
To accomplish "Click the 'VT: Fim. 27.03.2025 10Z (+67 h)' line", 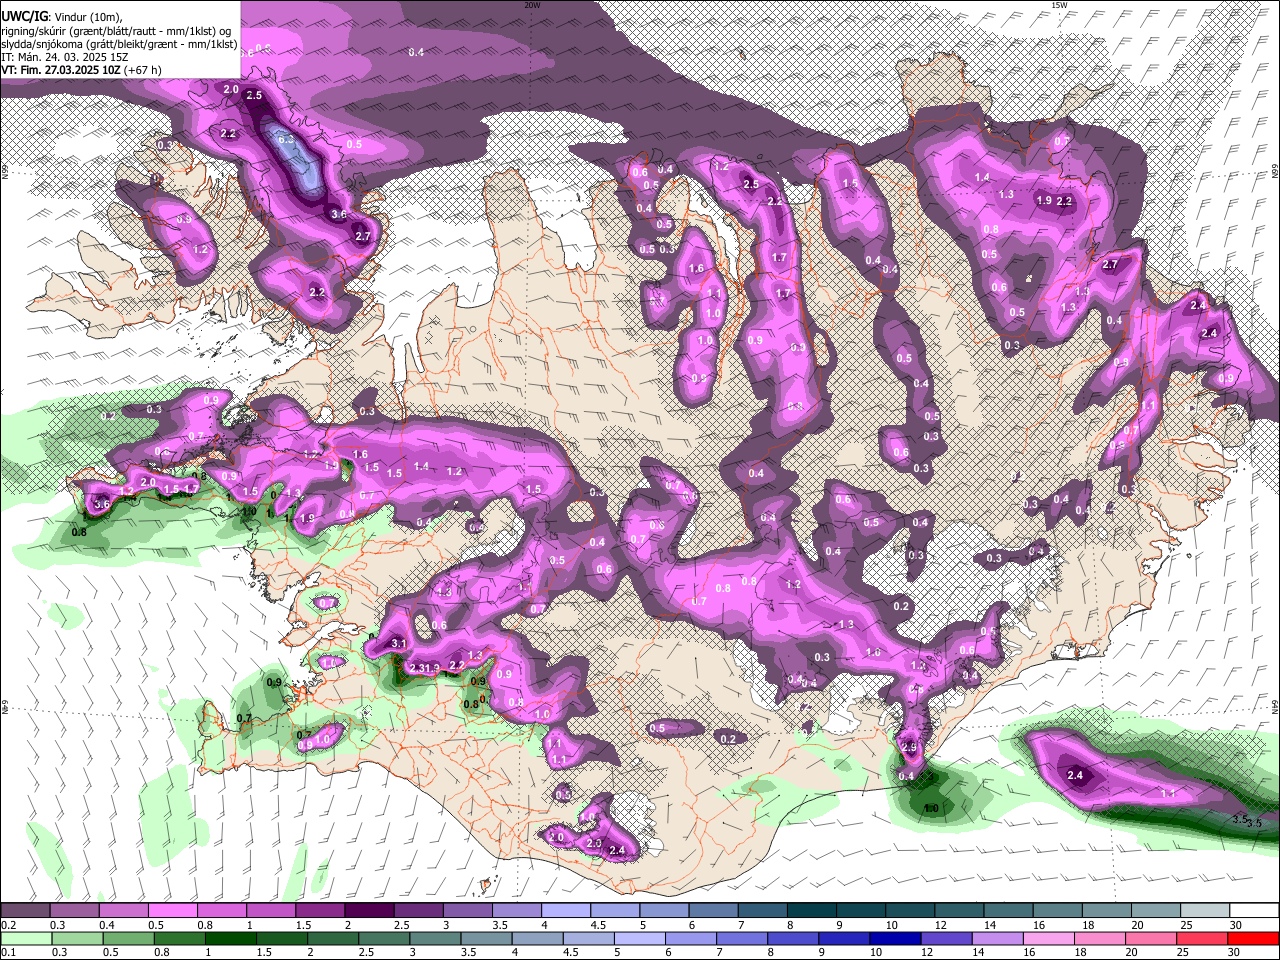I will (x=82, y=70).
